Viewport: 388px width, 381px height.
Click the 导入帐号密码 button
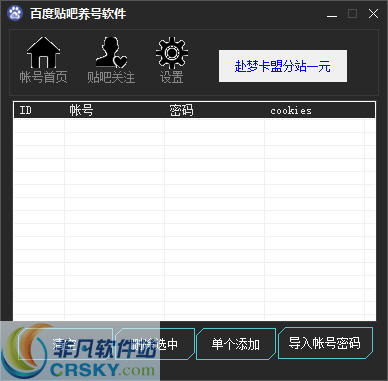[325, 343]
